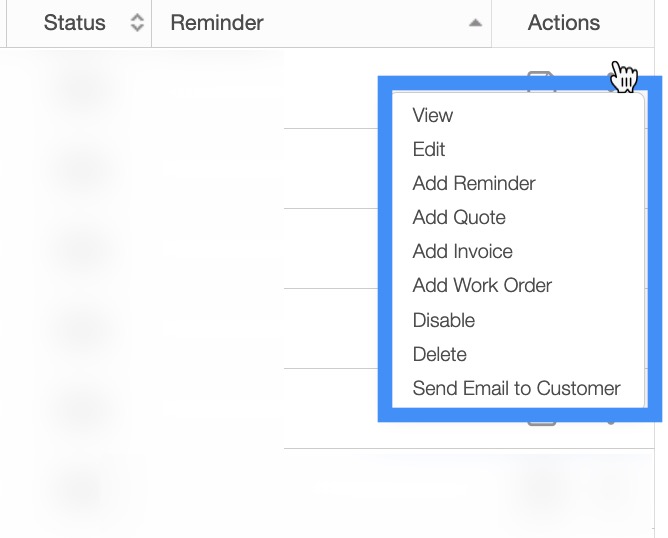Screen dimensions: 668x538
Task: Choose Edit in the context menu
Action: 428,149
